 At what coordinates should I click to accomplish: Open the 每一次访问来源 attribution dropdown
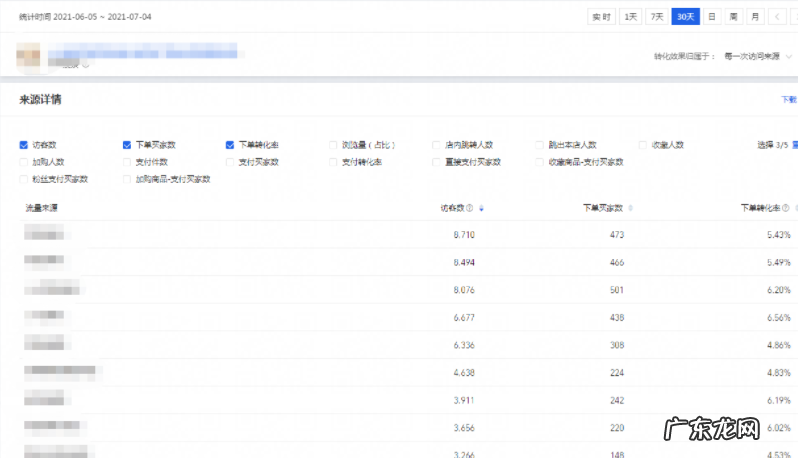point(758,56)
